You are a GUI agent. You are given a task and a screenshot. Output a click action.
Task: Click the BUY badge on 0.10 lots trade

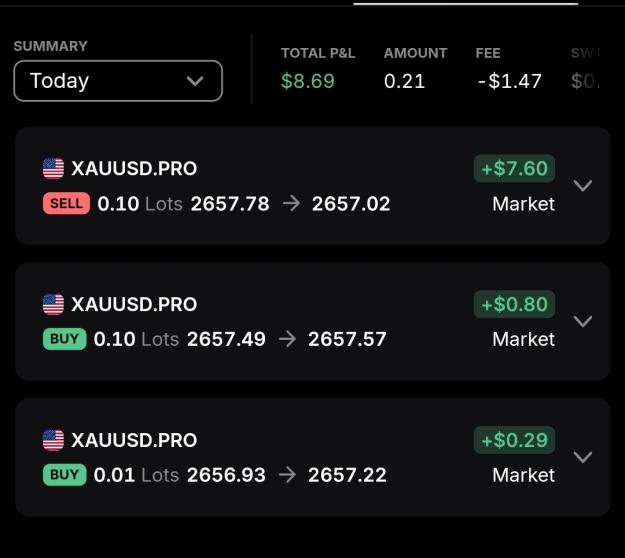point(65,339)
